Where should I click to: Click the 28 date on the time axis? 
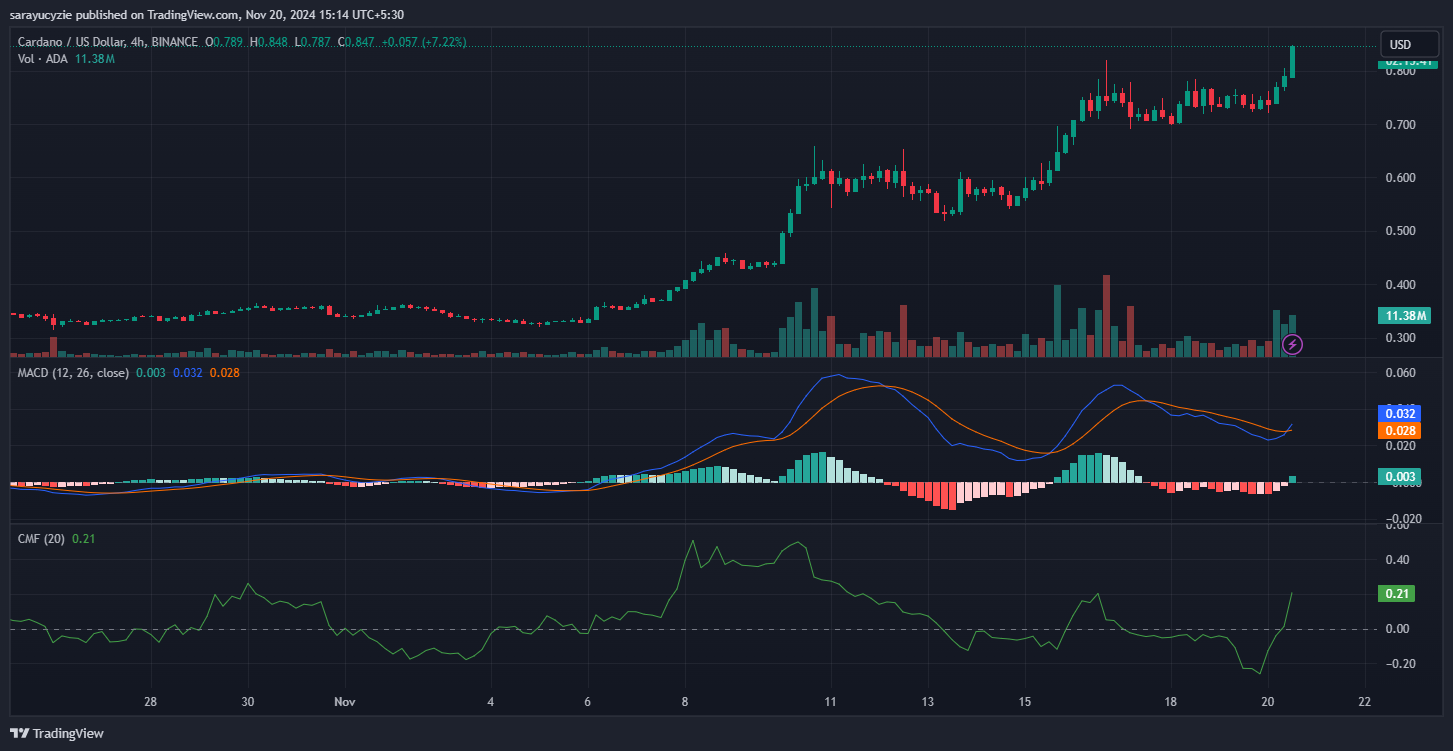151,702
